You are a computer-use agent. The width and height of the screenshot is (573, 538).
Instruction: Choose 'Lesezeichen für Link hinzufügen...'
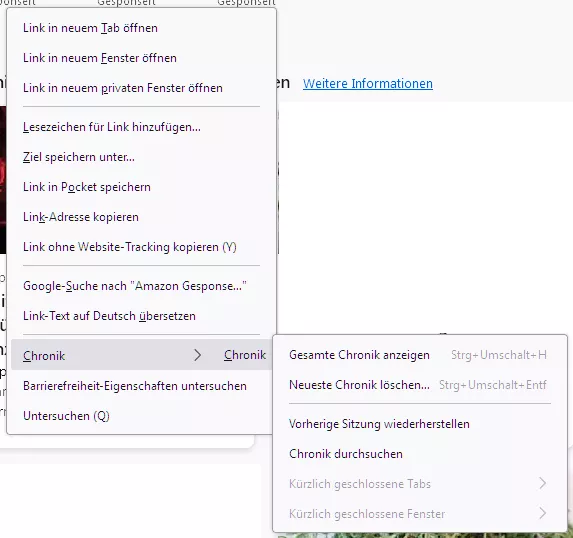pyautogui.click(x=141, y=127)
